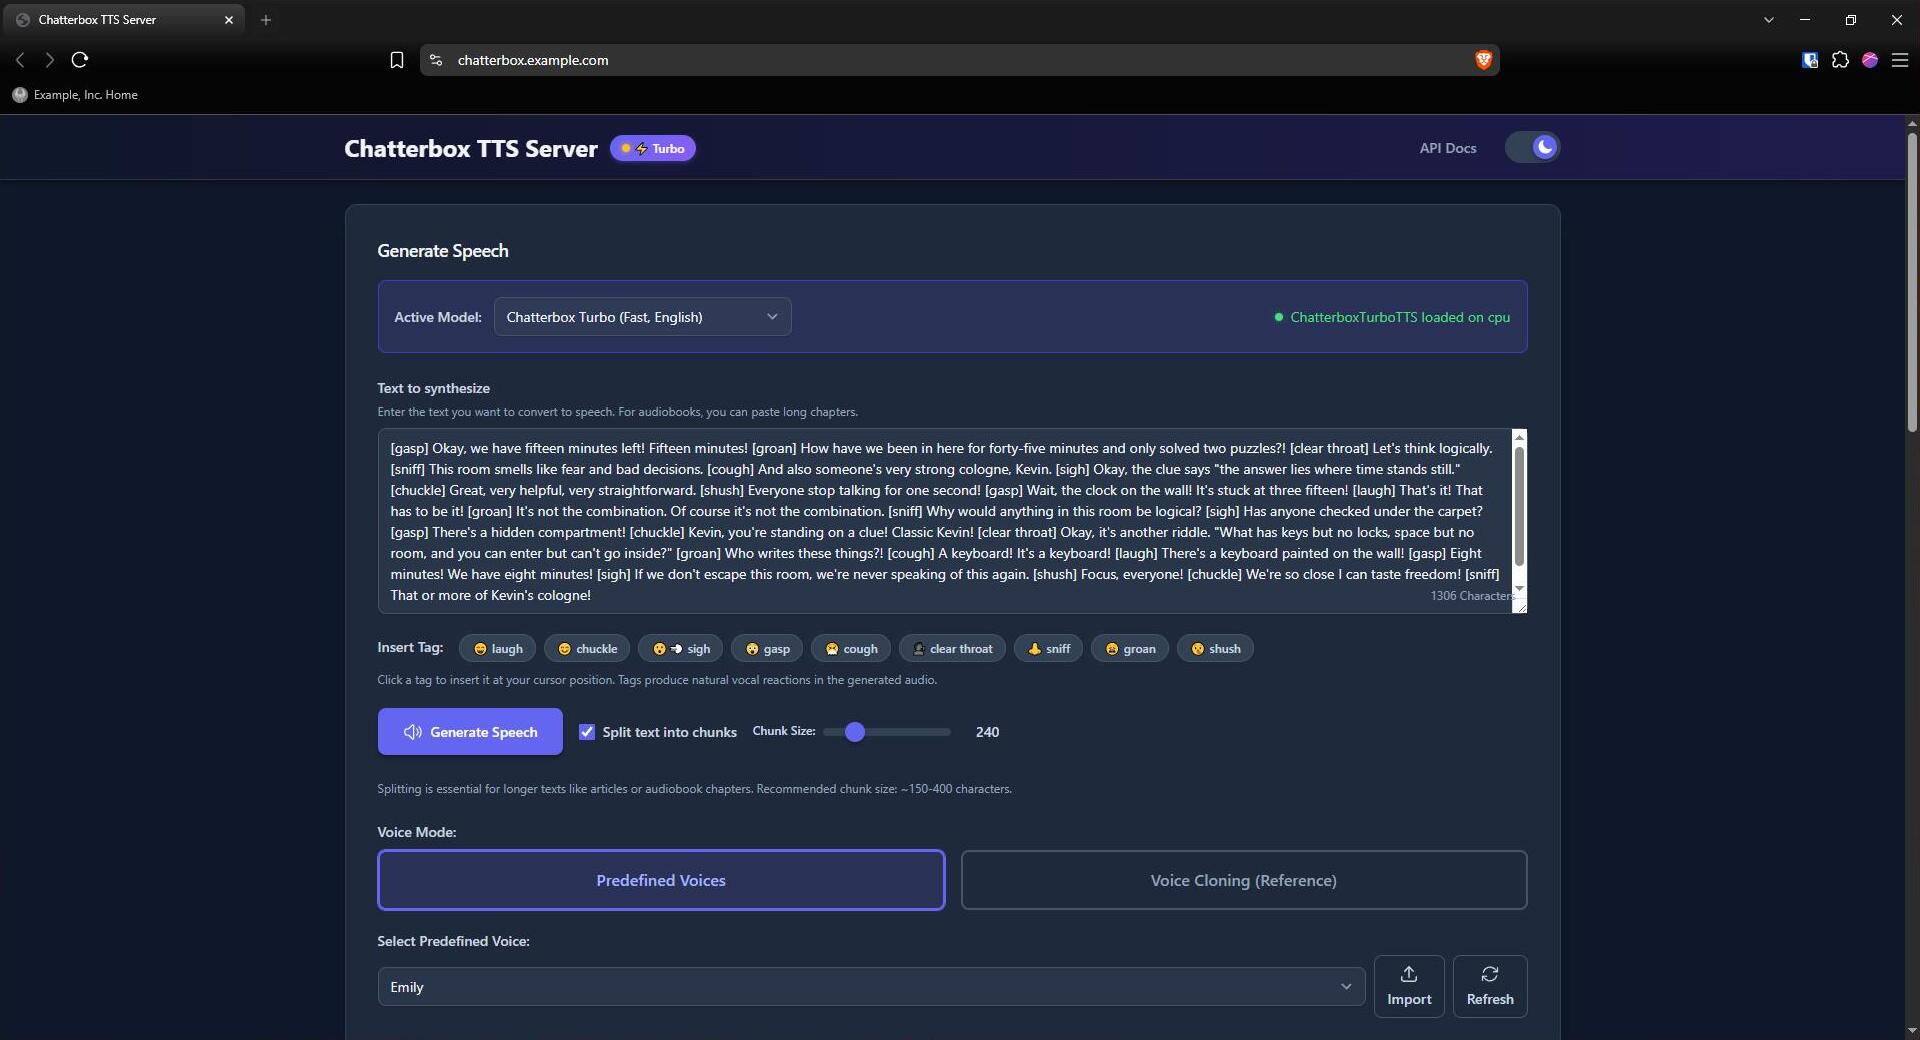The width and height of the screenshot is (1920, 1040).
Task: Click the 1306 Characters counter
Action: click(x=1471, y=596)
